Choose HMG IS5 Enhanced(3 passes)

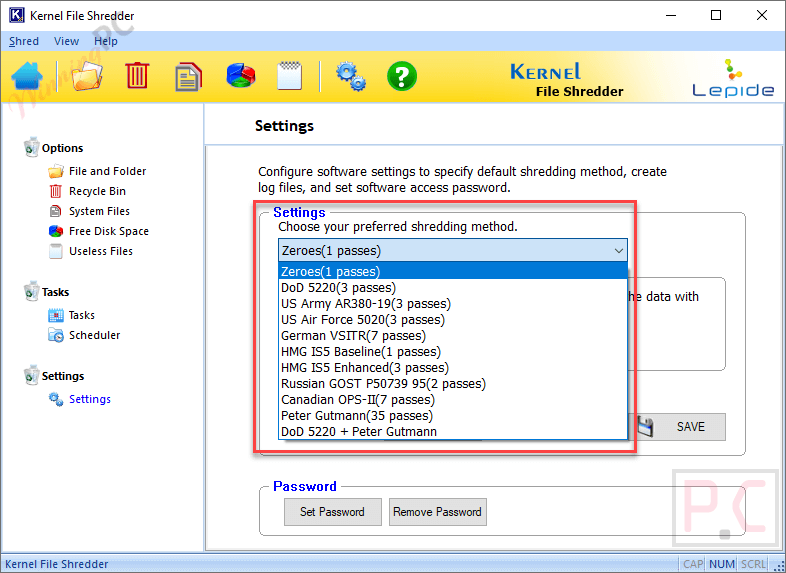pyautogui.click(x=453, y=368)
